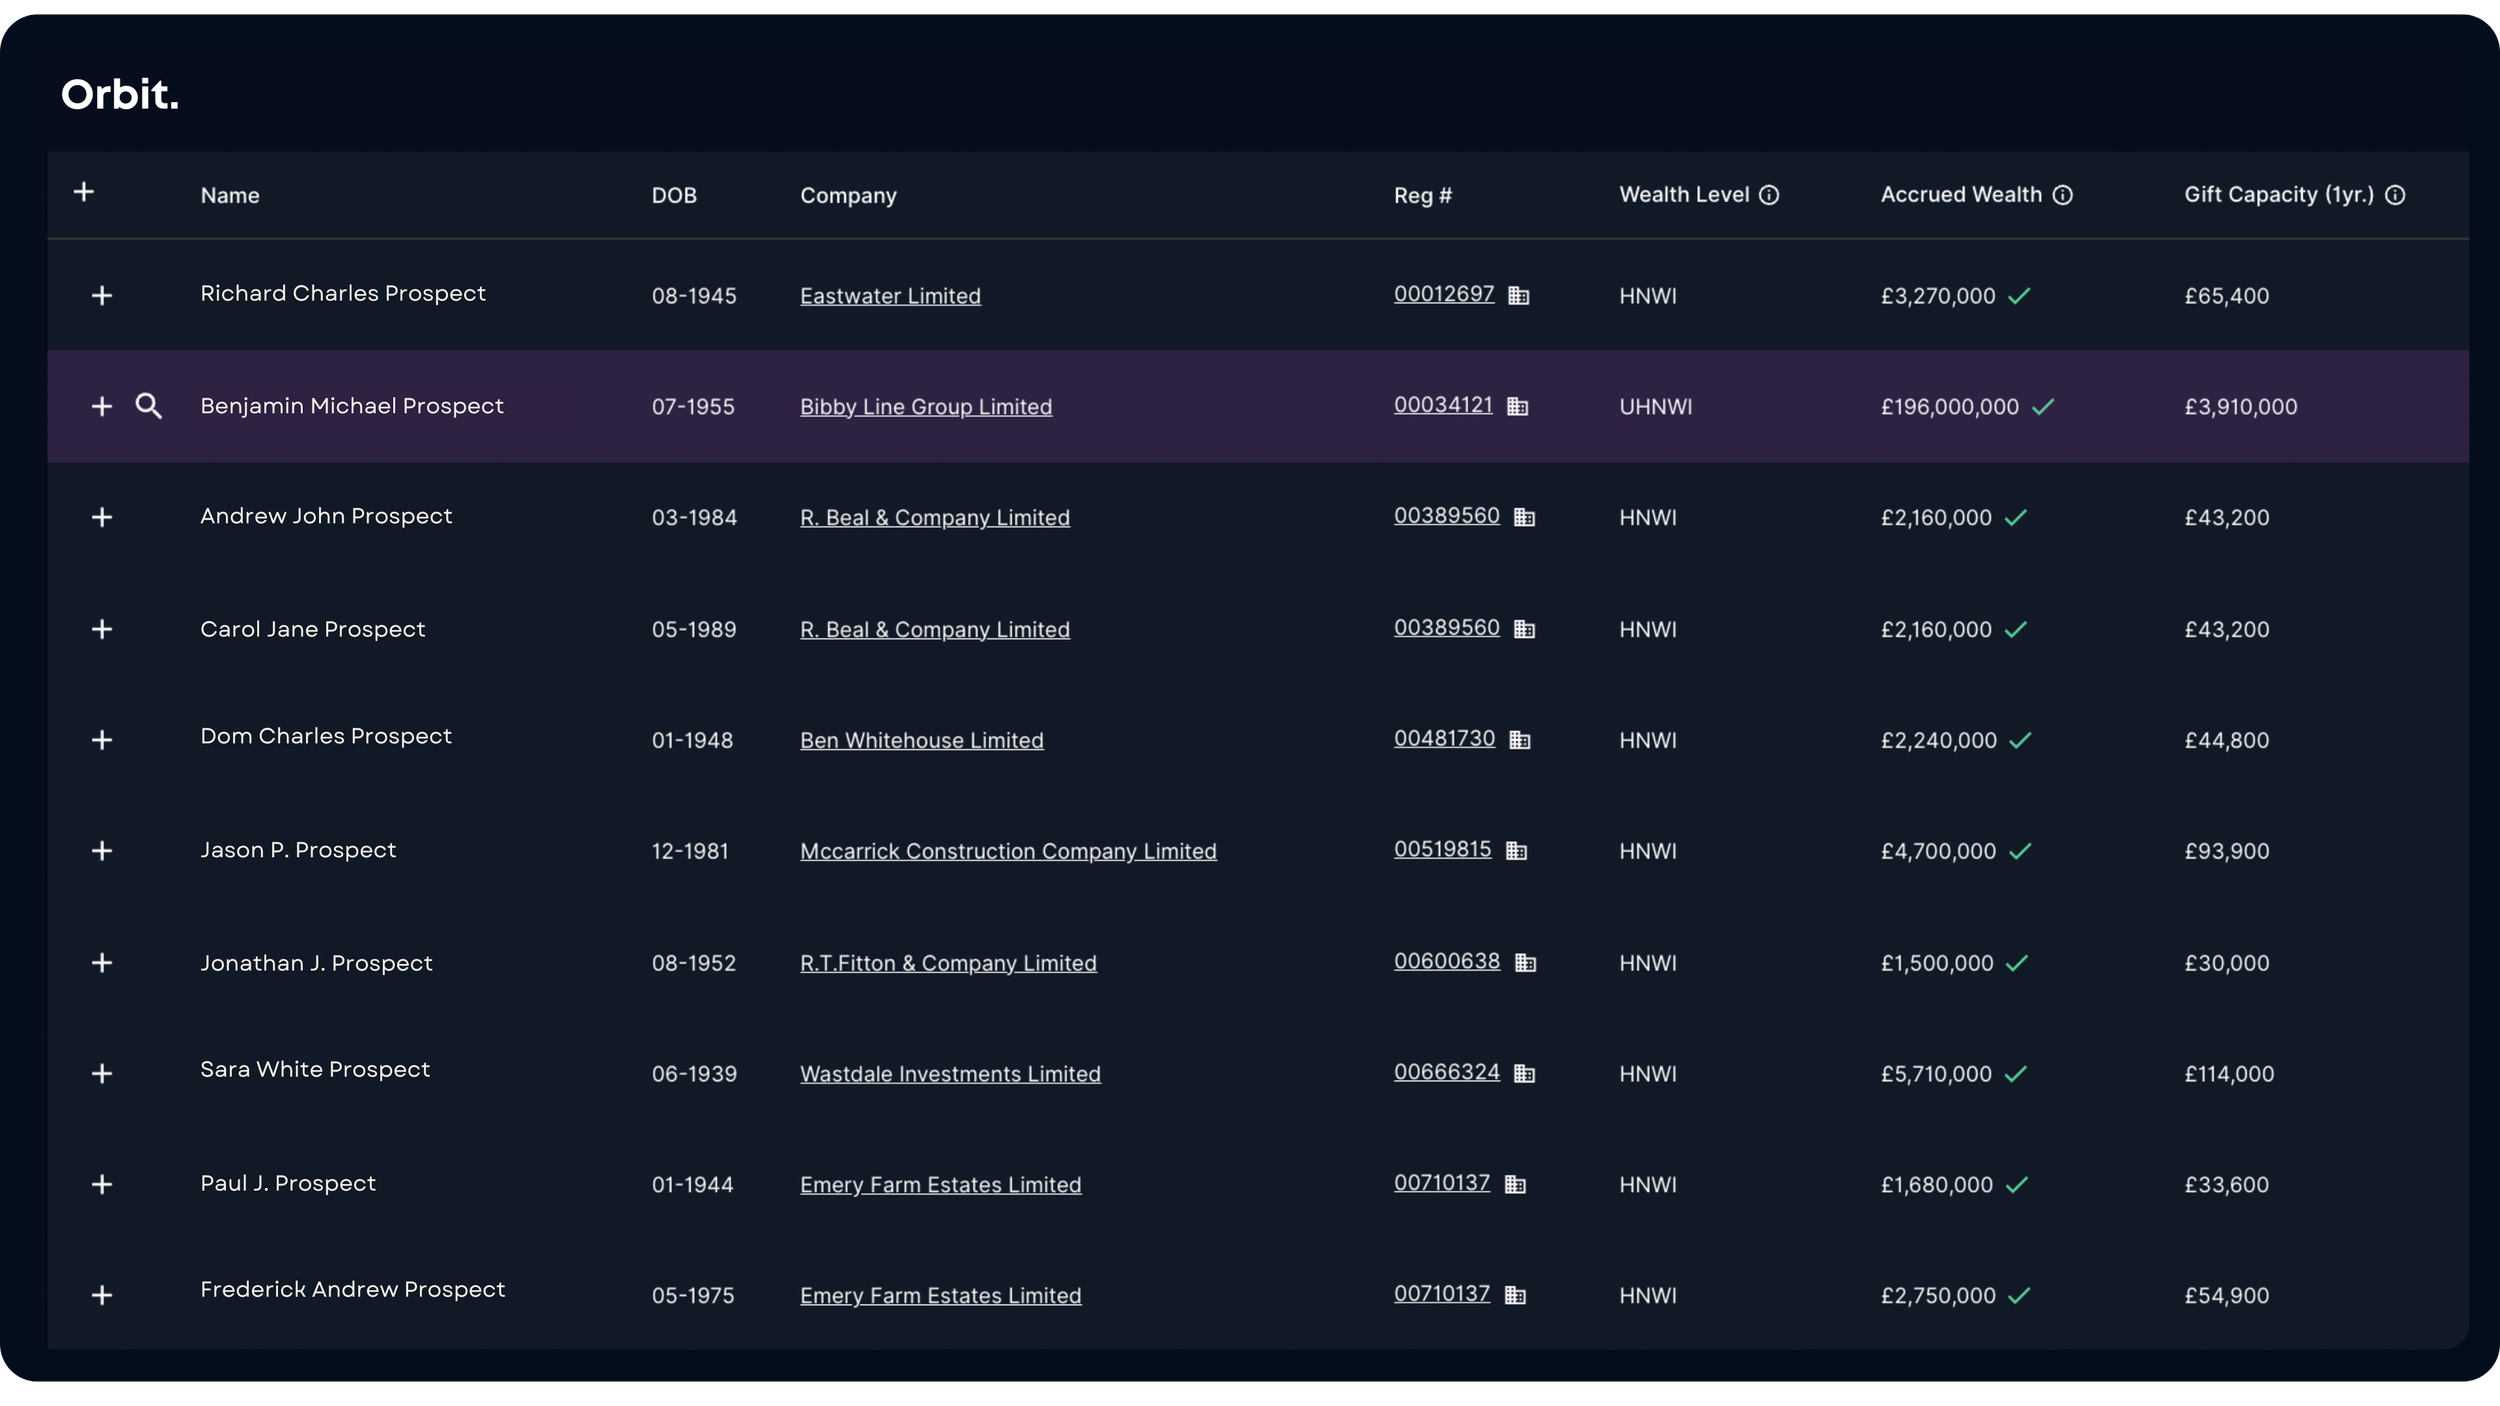Click Gift Capacity info icon
The image size is (2500, 1406).
[x=2395, y=195]
